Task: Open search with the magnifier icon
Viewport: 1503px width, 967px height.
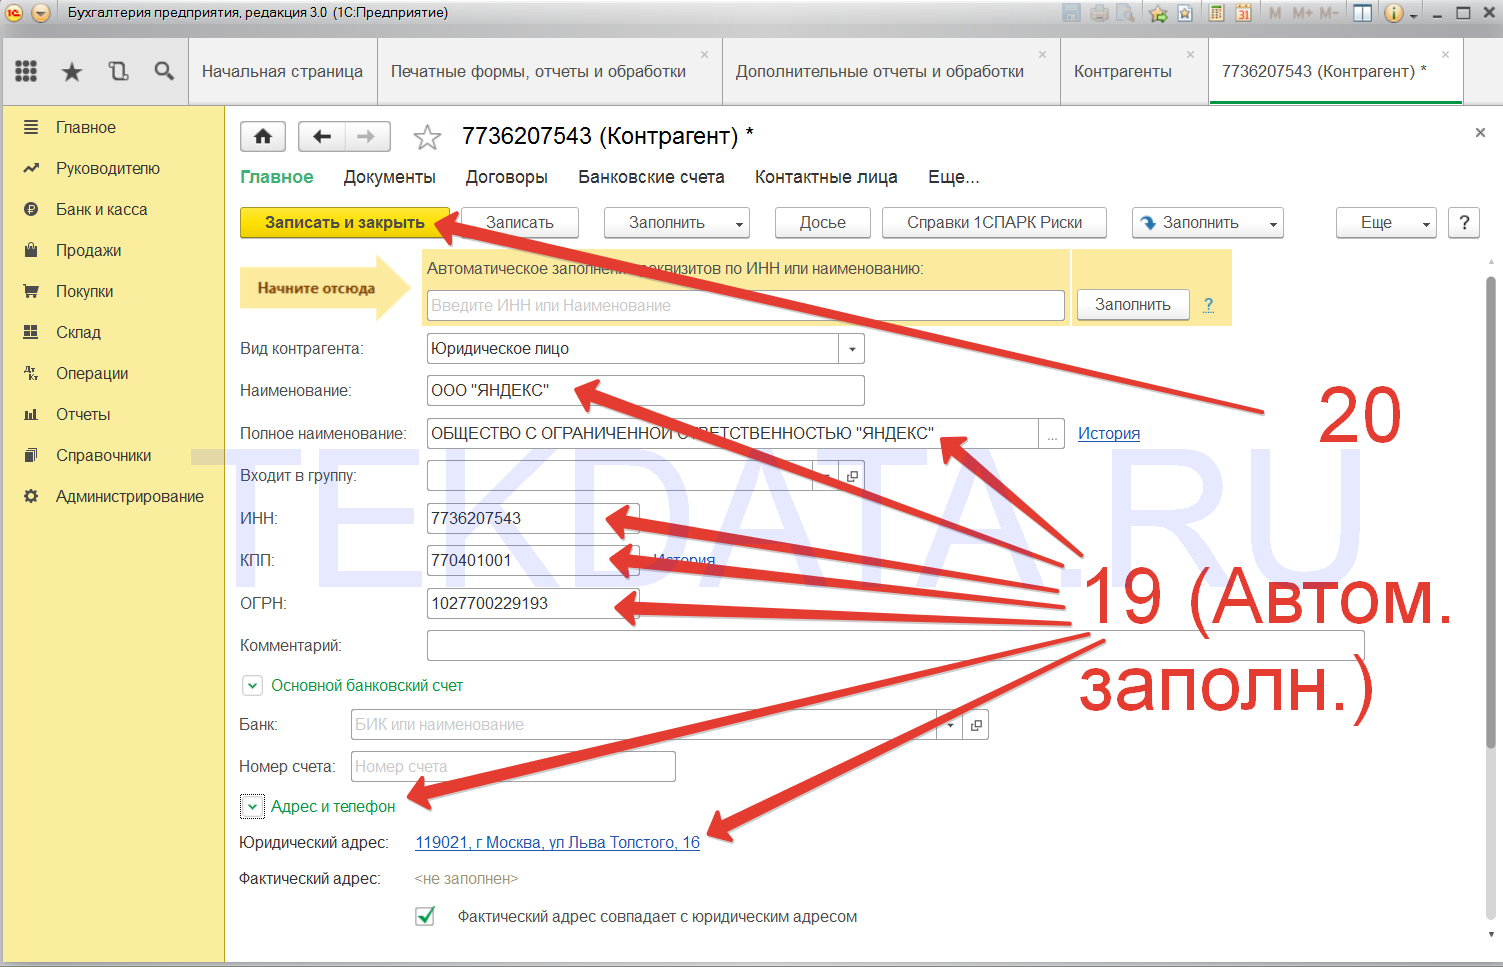Action: pos(164,71)
